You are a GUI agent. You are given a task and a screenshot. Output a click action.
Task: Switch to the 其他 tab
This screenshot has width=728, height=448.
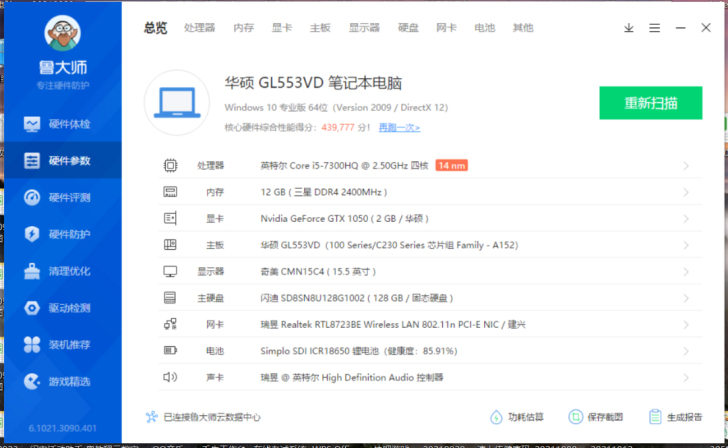coord(523,28)
